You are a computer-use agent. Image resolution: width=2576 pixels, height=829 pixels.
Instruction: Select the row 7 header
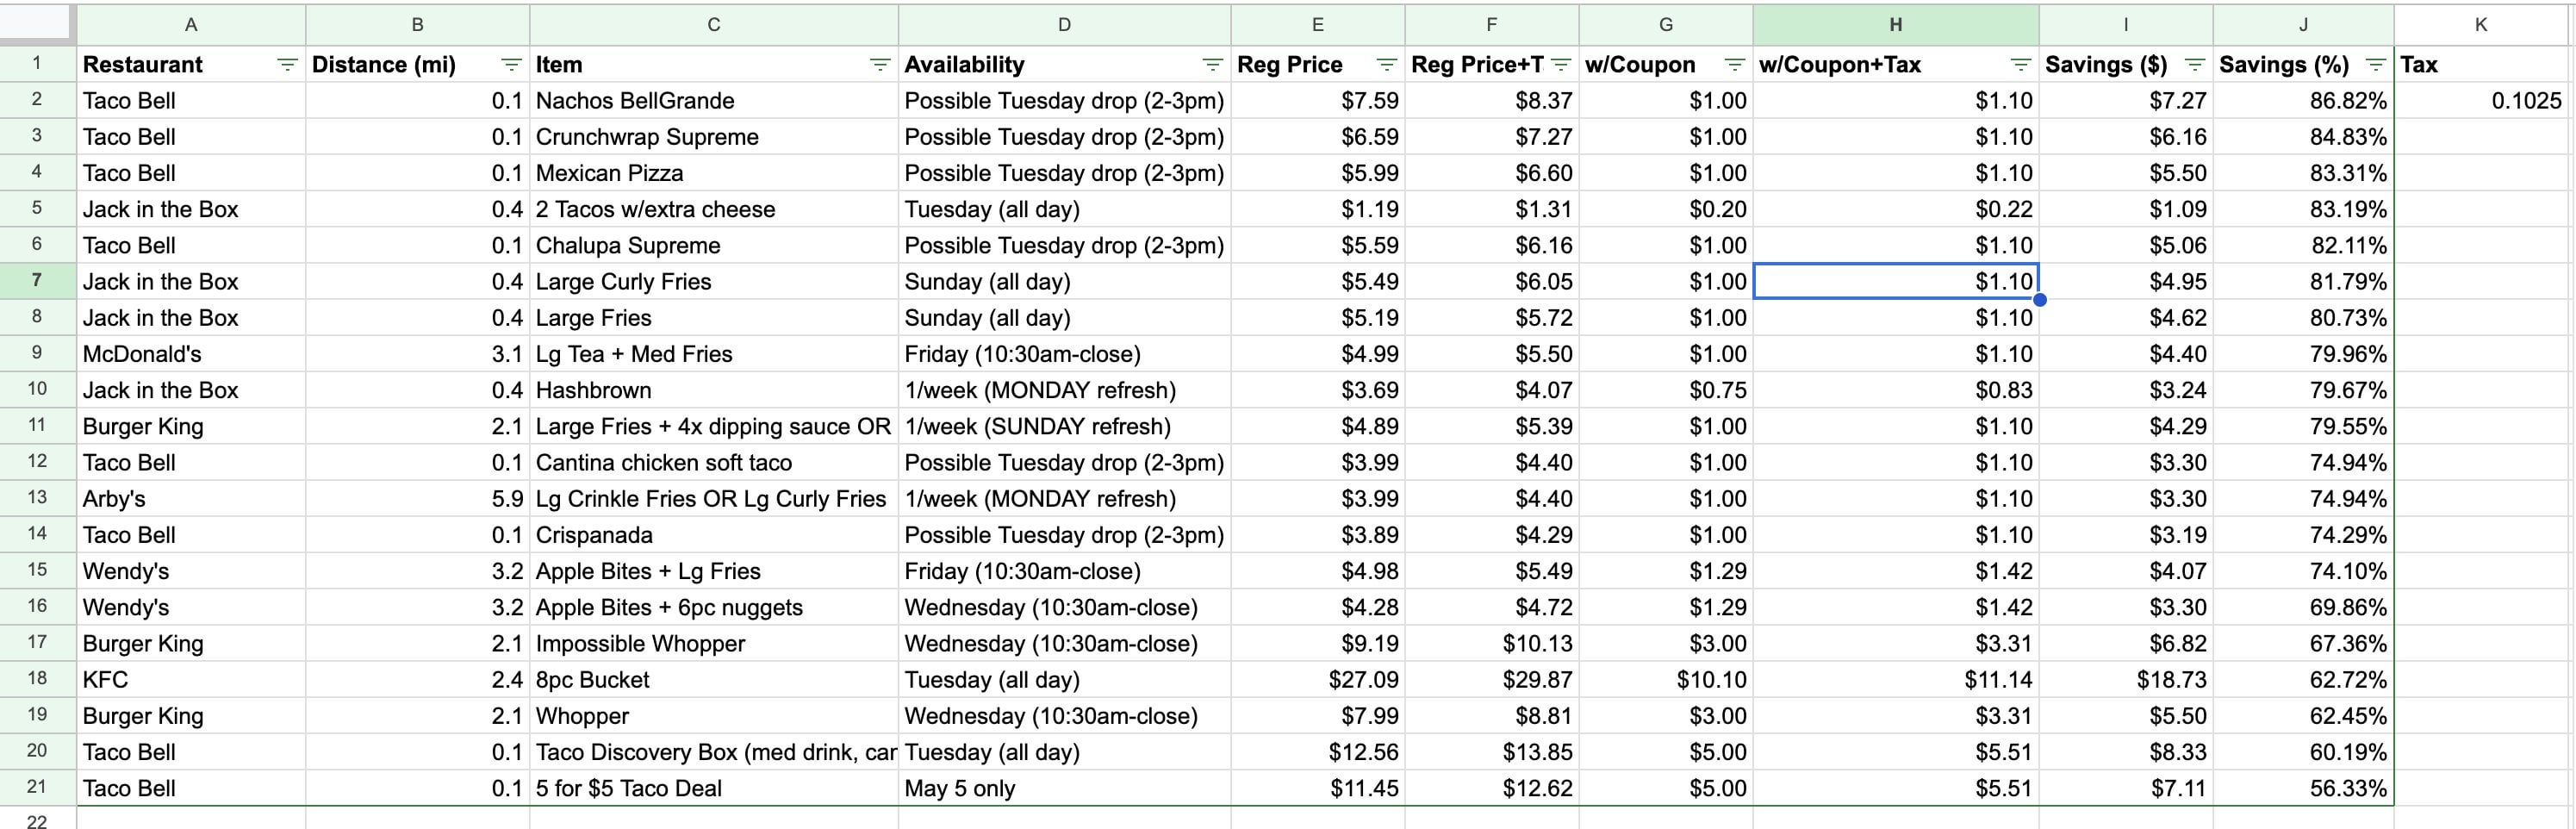37,281
